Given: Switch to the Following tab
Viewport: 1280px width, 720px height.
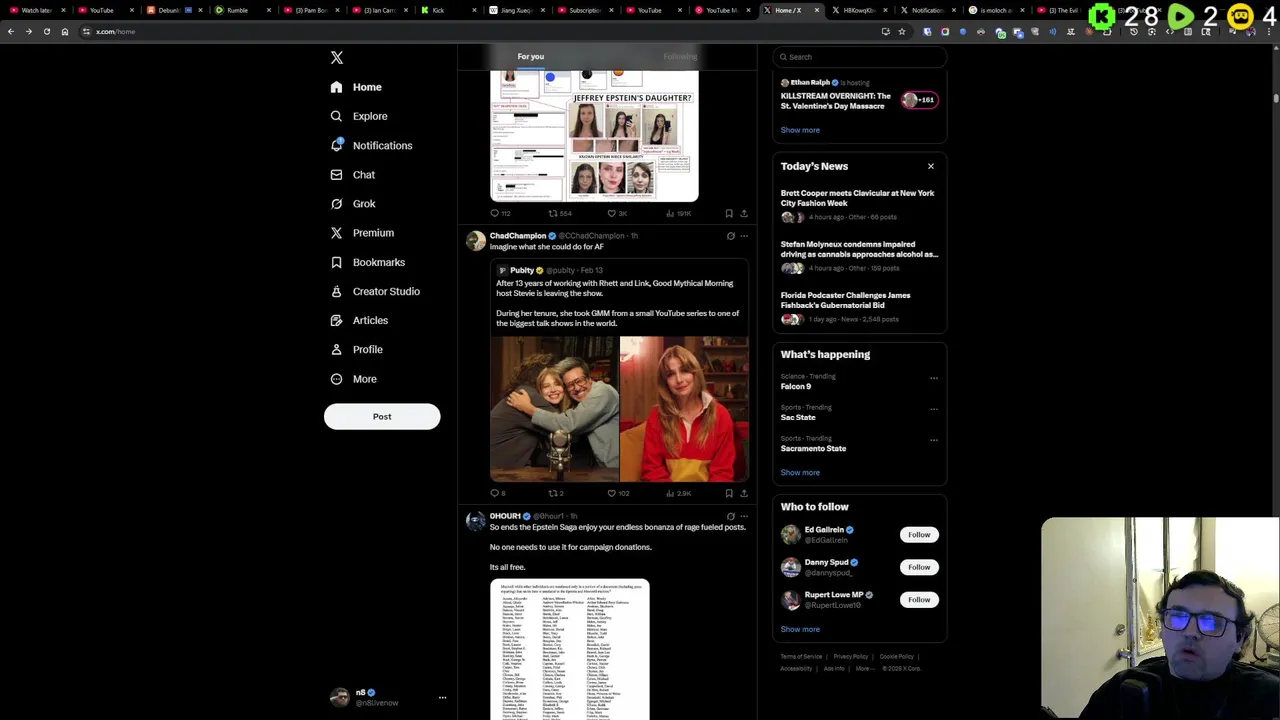Looking at the screenshot, I should 680,57.
